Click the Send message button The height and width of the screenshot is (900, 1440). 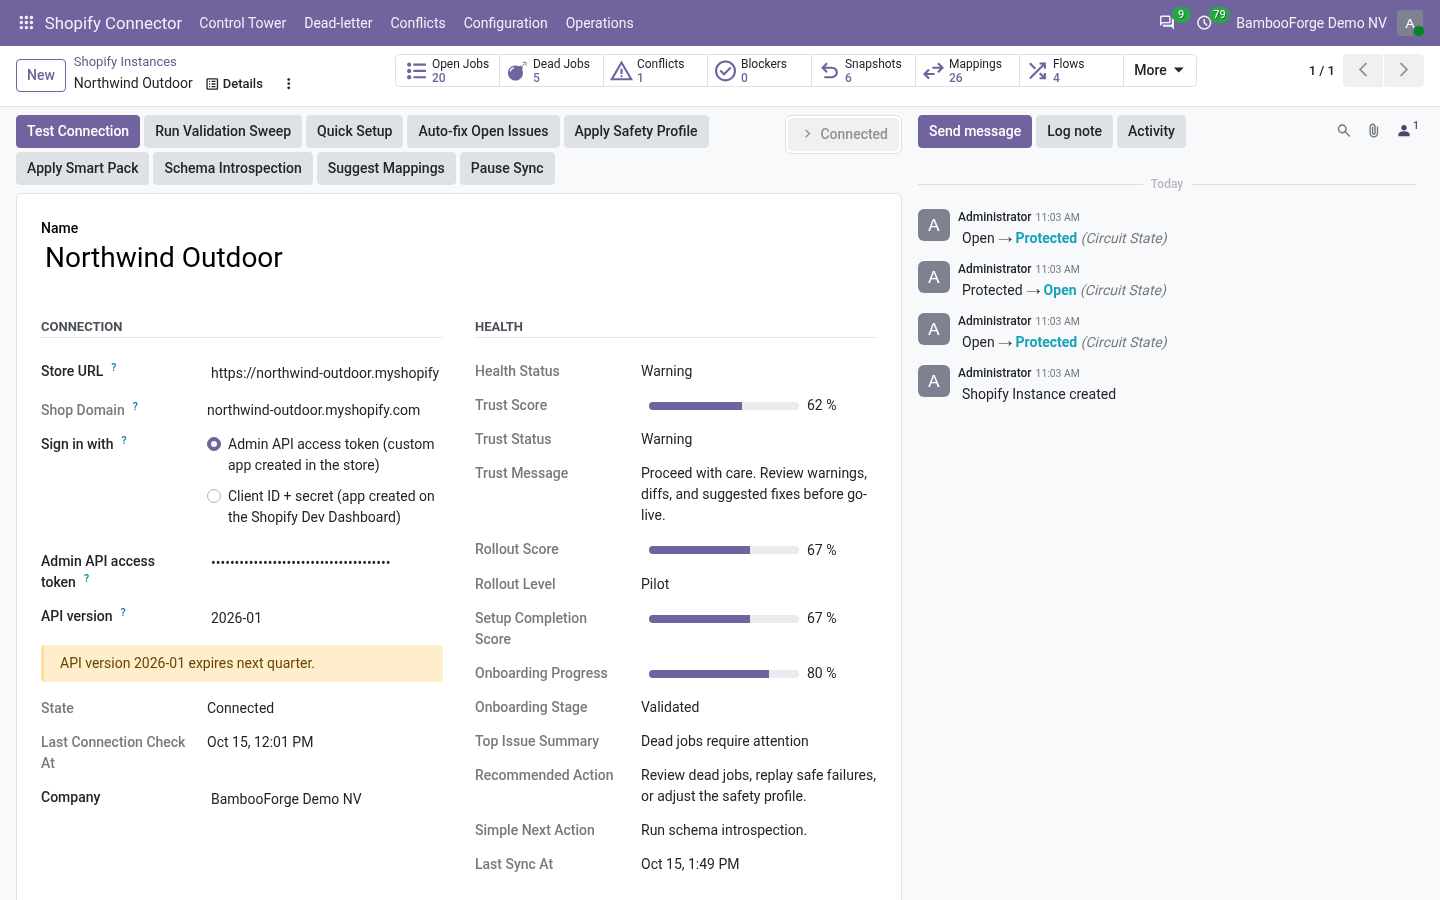[x=975, y=131]
